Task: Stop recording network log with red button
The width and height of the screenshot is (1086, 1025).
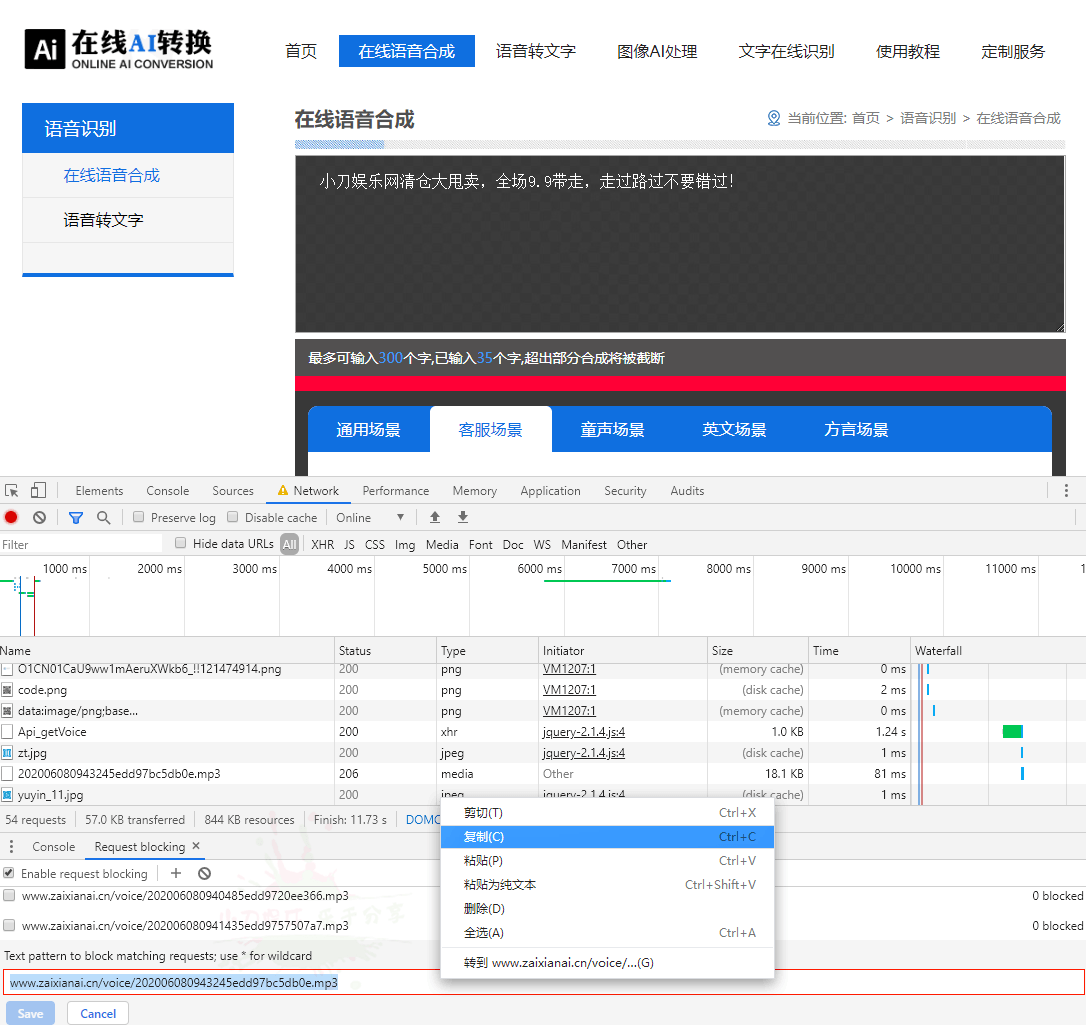Action: click(11, 518)
